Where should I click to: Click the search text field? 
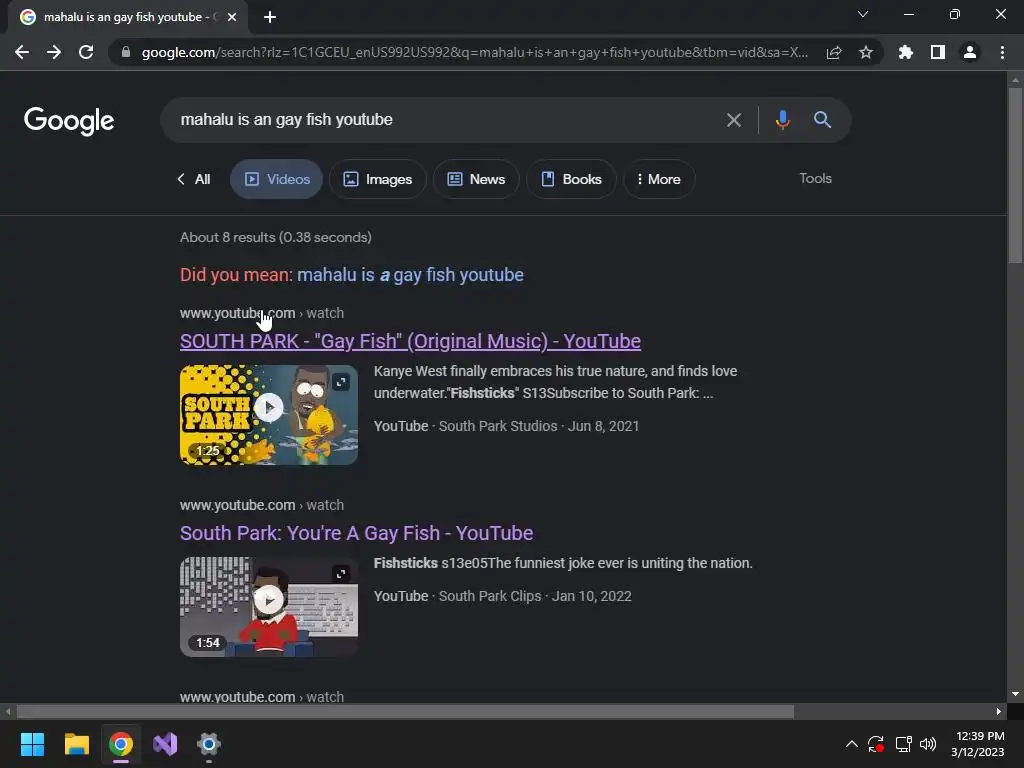tap(444, 120)
